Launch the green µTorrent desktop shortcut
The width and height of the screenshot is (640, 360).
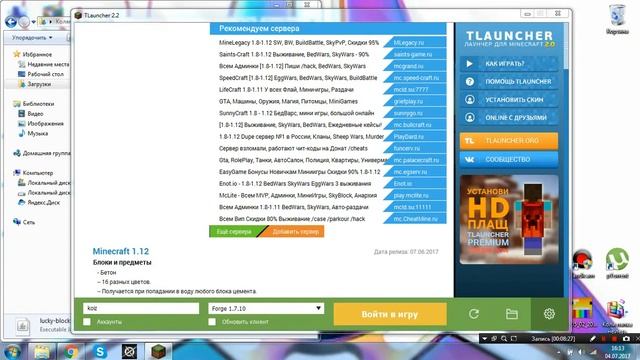click(x=617, y=263)
